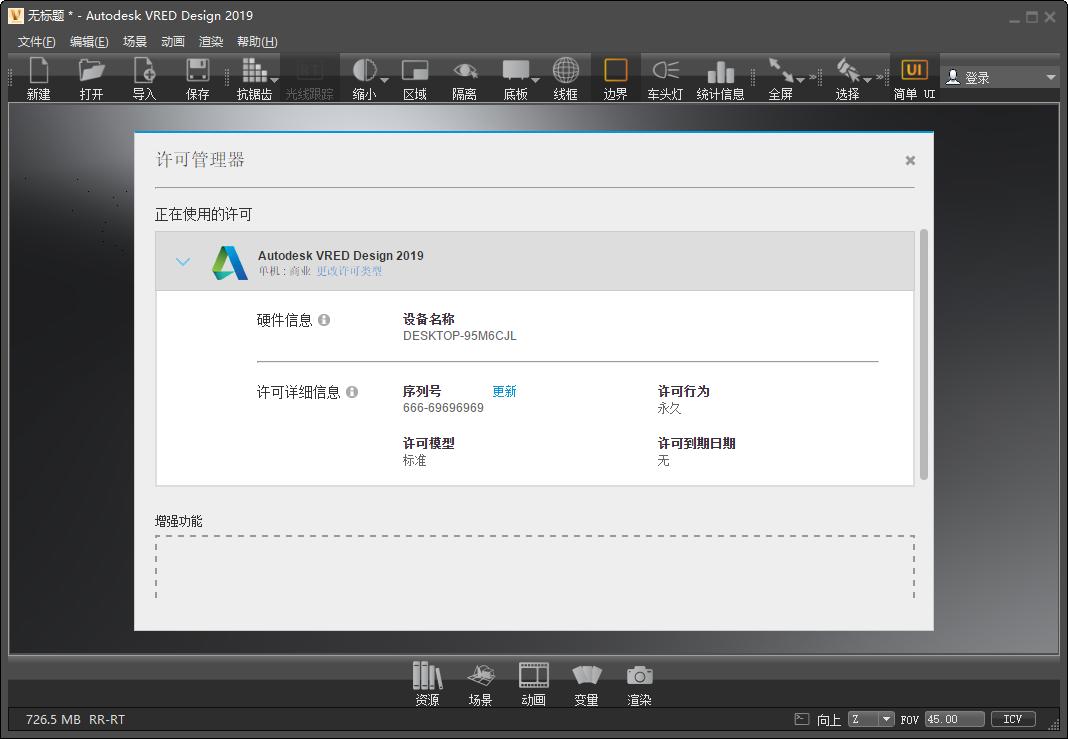Screen dimensions: 1068x739
Task: Click the license manager vertical scrollbar
Action: pos(924,354)
